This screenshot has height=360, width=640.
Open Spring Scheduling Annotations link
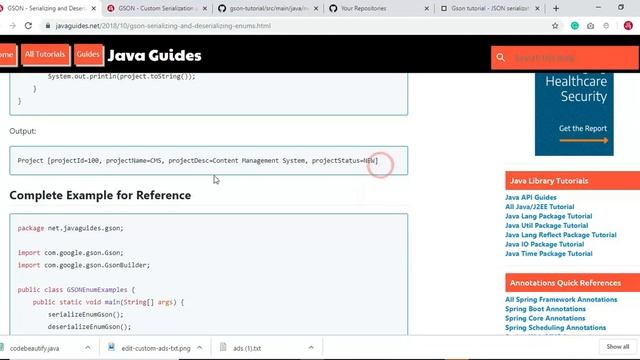pos(556,328)
